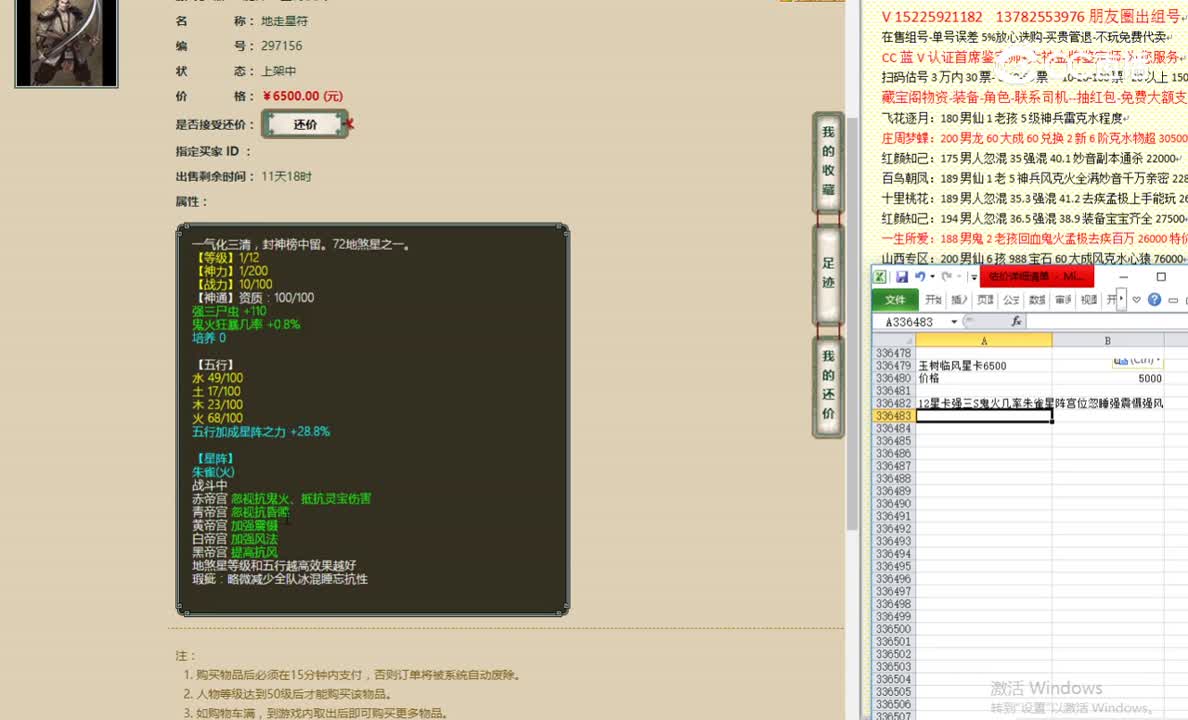Image resolution: width=1188 pixels, height=720 pixels.
Task: Open the 文件 File tab
Action: [895, 299]
